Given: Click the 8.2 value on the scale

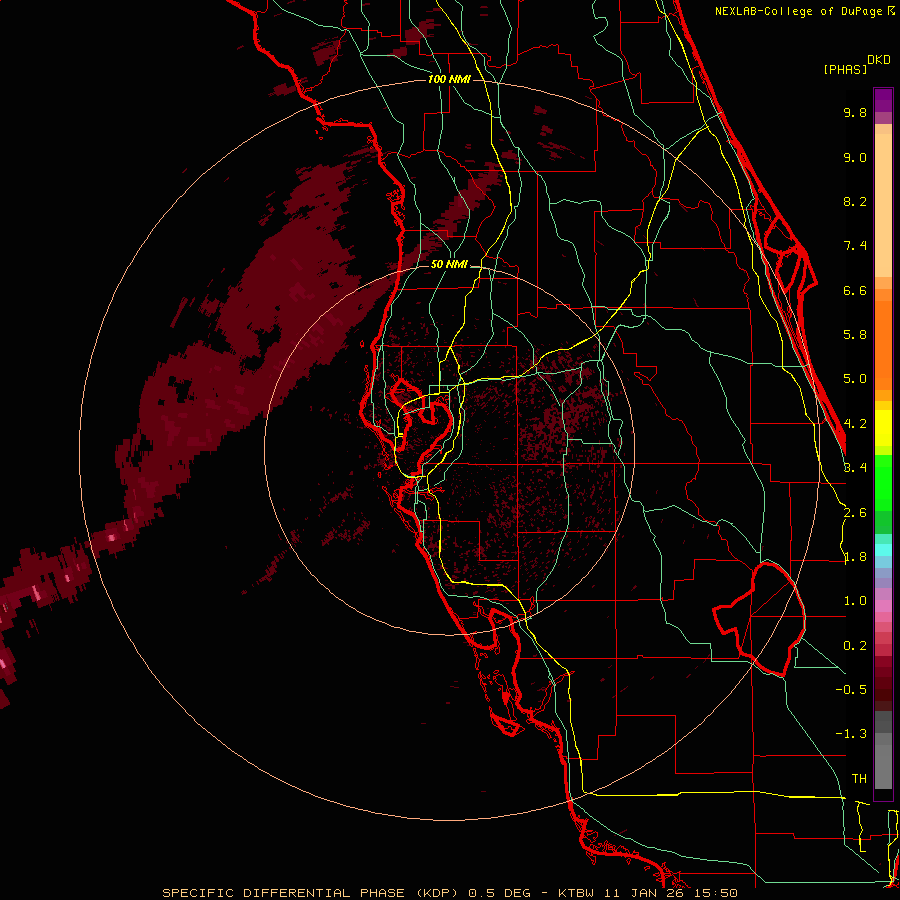Looking at the screenshot, I should coord(855,201).
